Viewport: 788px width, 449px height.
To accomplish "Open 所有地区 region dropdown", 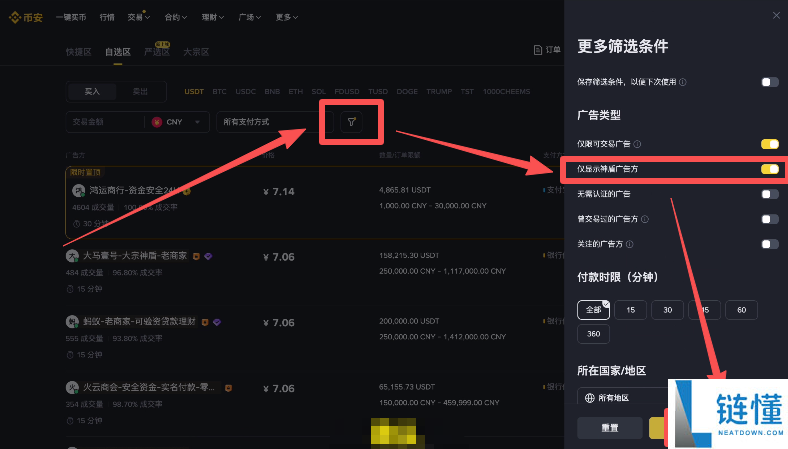I will click(623, 397).
